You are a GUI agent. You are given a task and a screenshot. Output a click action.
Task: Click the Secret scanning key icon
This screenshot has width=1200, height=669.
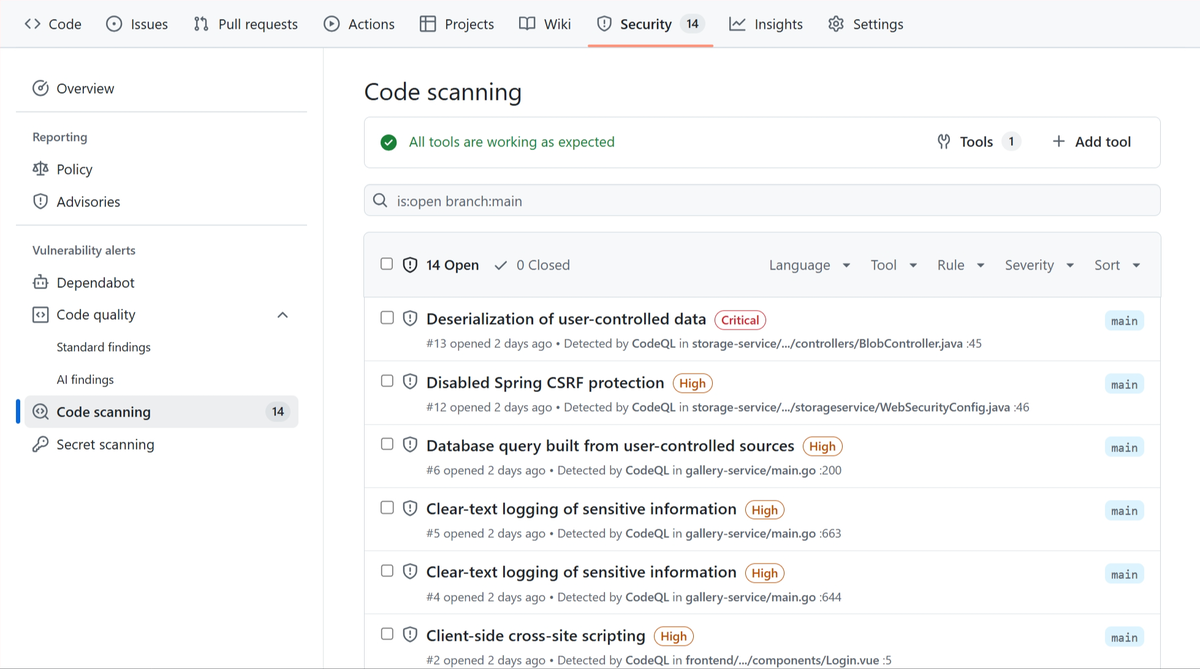click(40, 444)
